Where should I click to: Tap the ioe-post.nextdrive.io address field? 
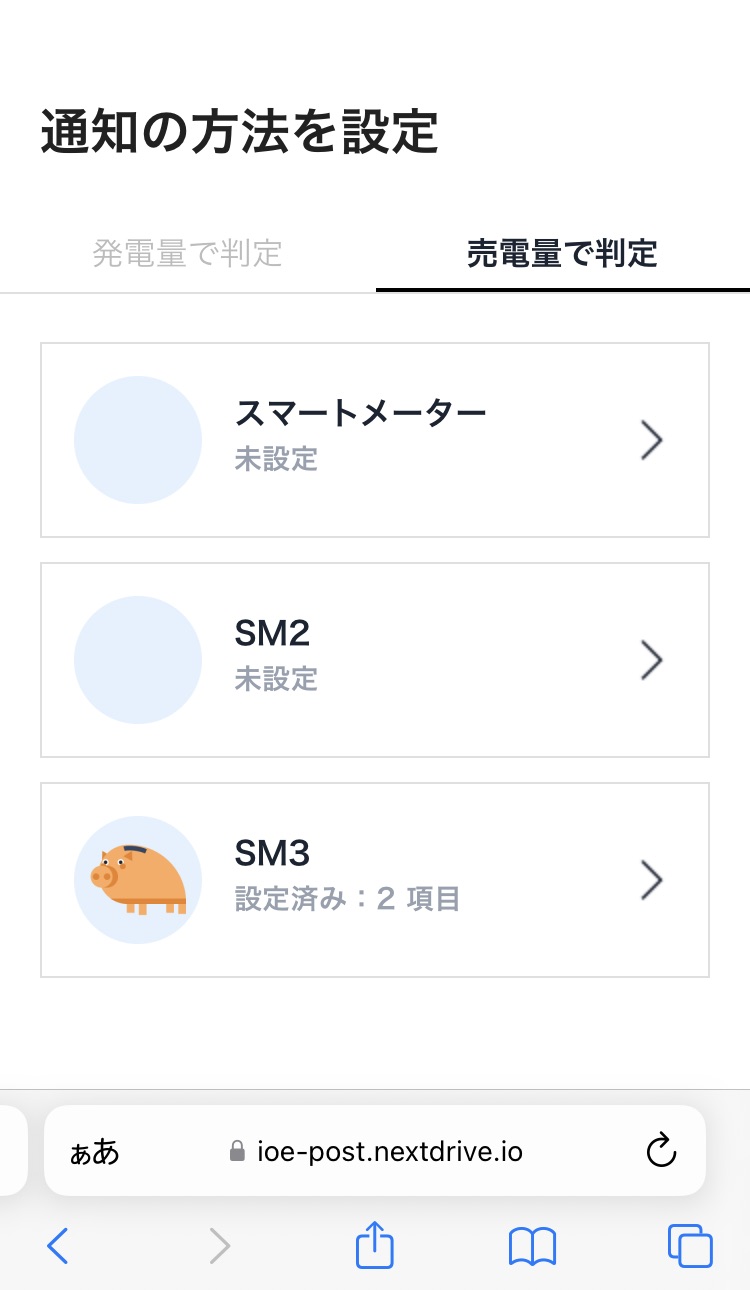pyautogui.click(x=390, y=1152)
